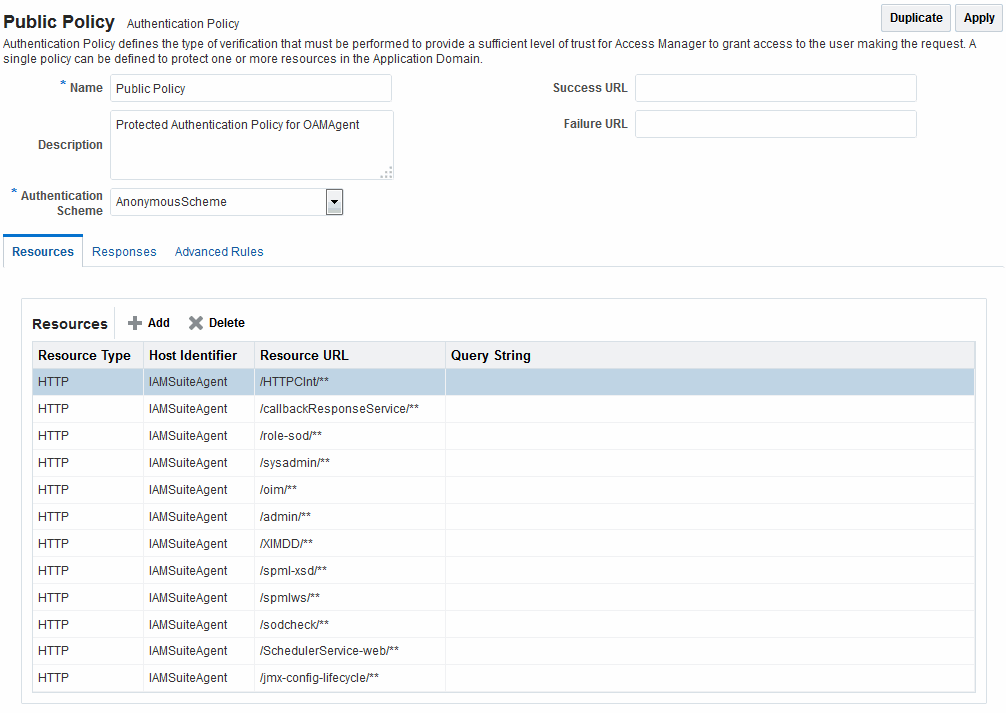Select the /sysadmin/** resource URL
Viewport: 1006px width, 713px height.
294,463
